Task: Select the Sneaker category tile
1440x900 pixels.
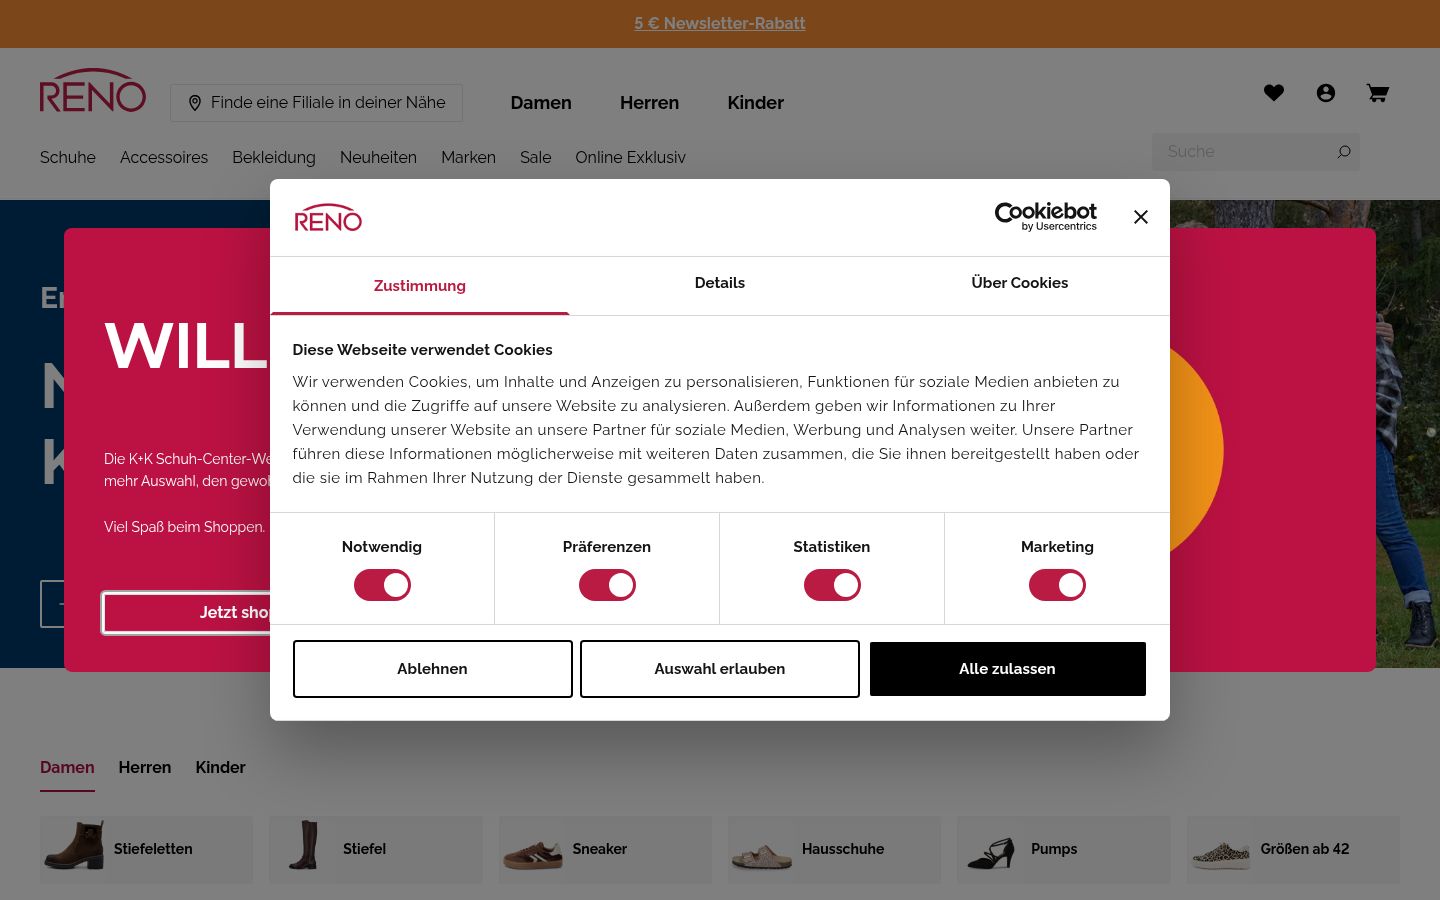Action: pos(605,849)
